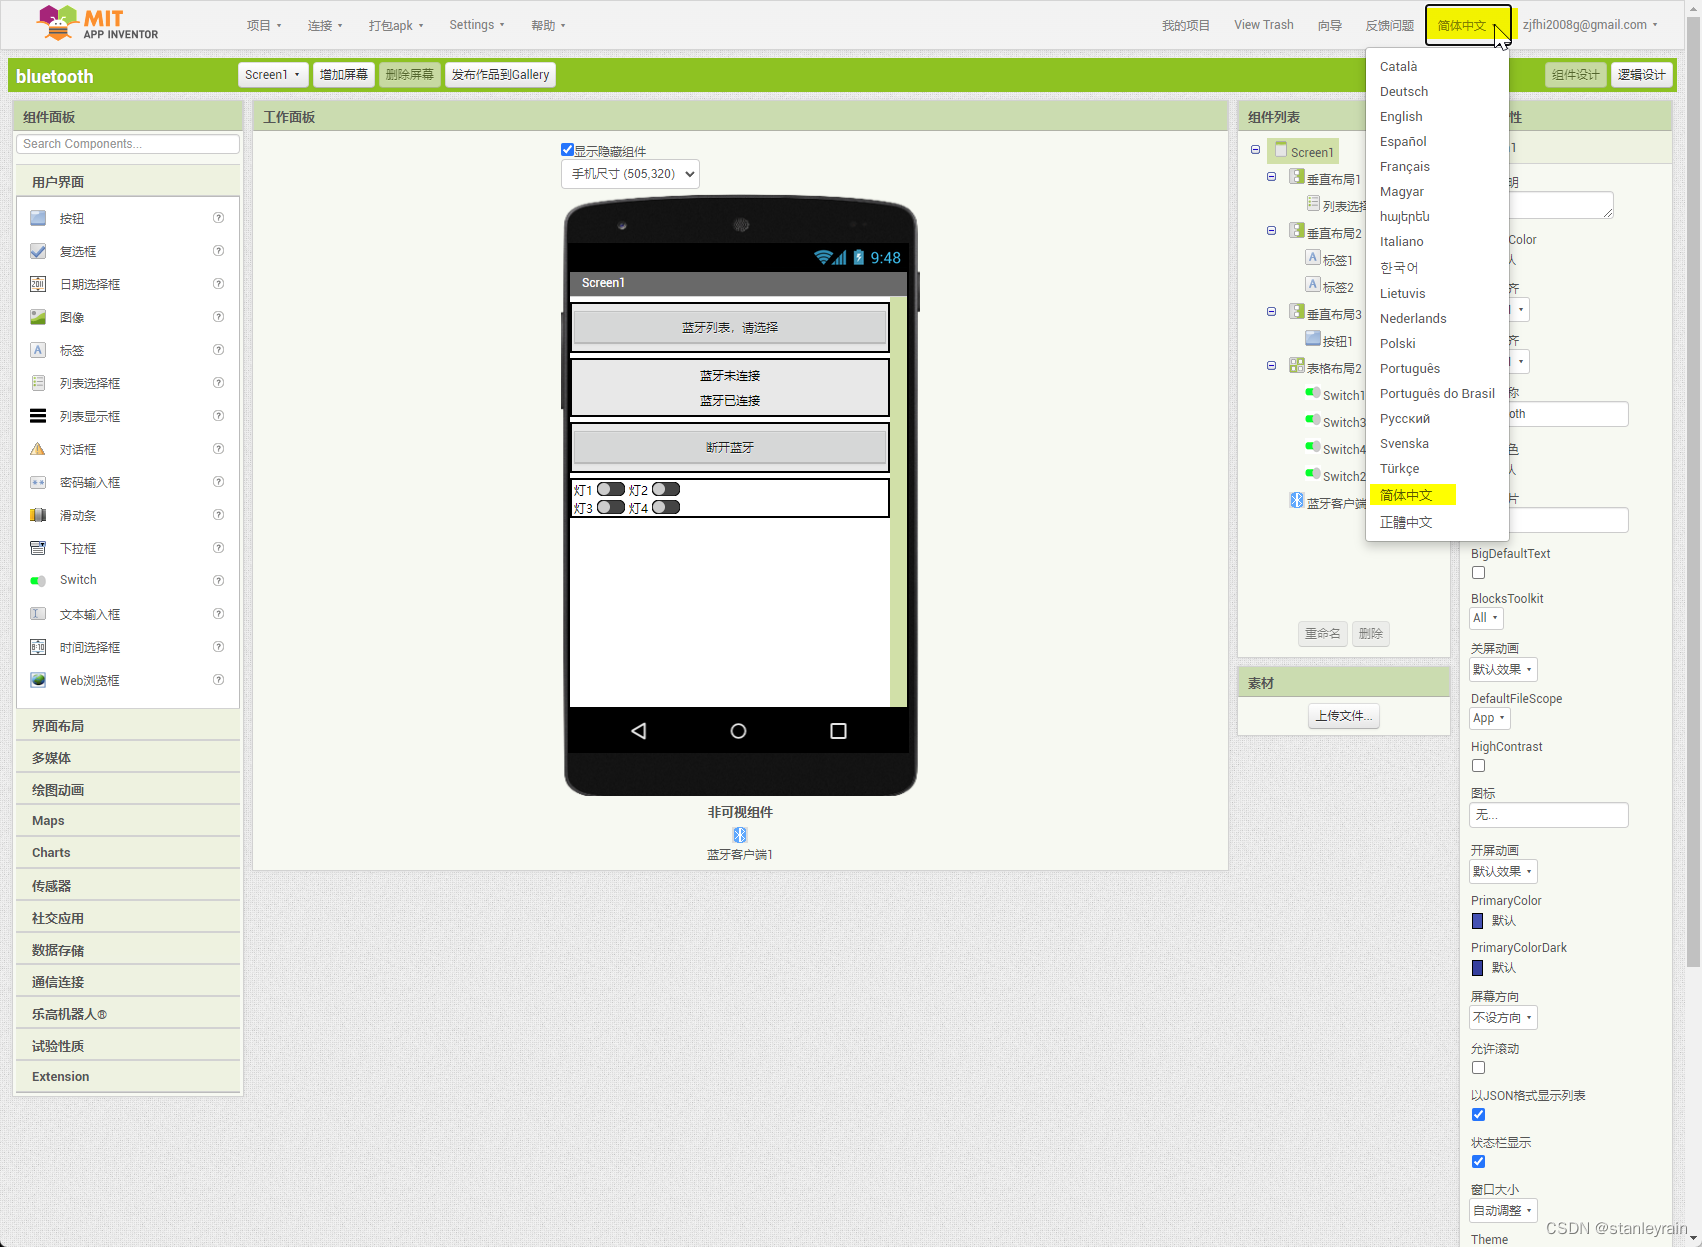Choose 正體中文 from the language list
The image size is (1702, 1247).
coord(1406,522)
